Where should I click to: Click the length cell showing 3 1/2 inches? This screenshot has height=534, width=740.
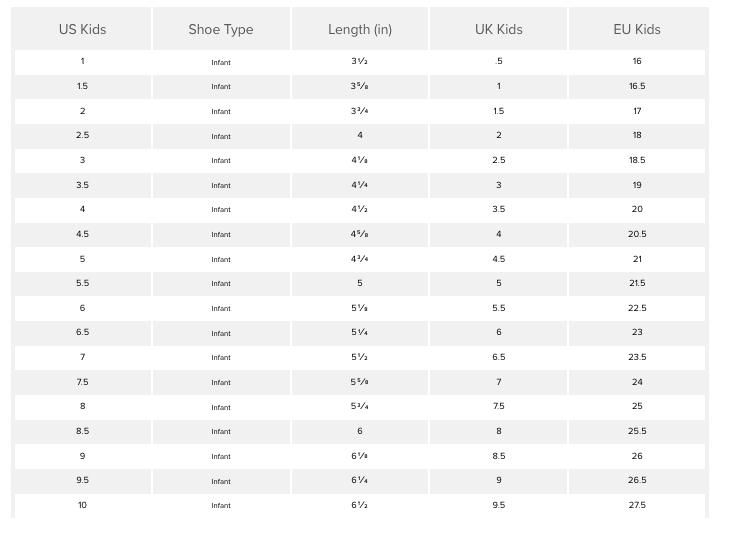[360, 62]
